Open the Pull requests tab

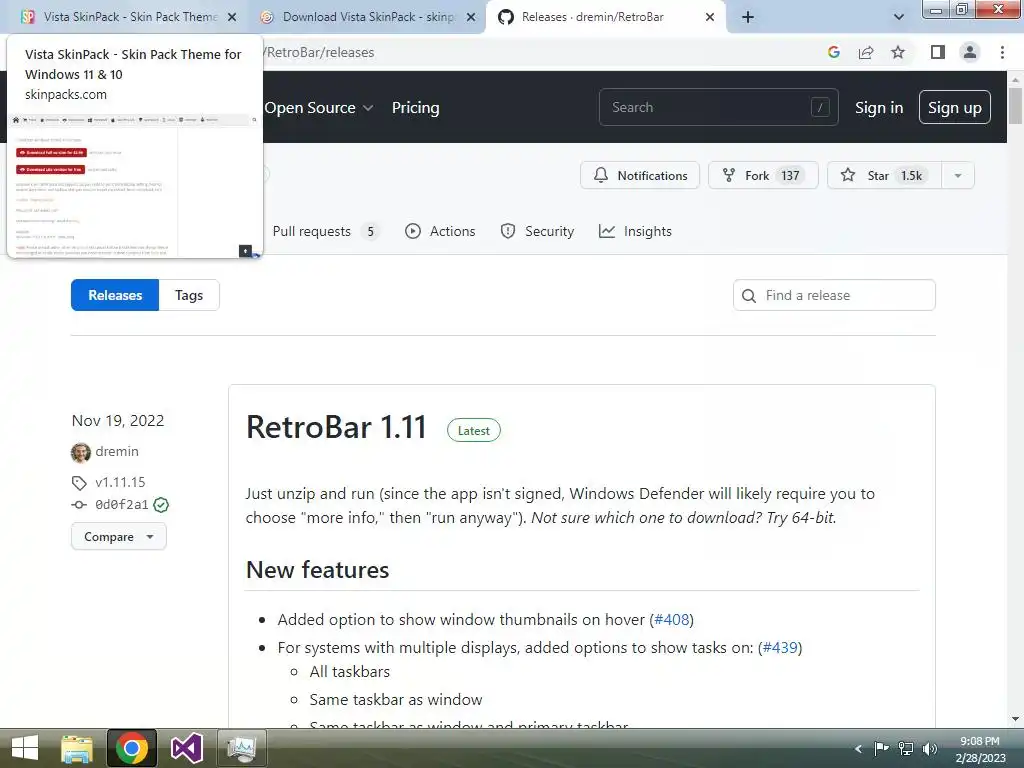click(325, 231)
